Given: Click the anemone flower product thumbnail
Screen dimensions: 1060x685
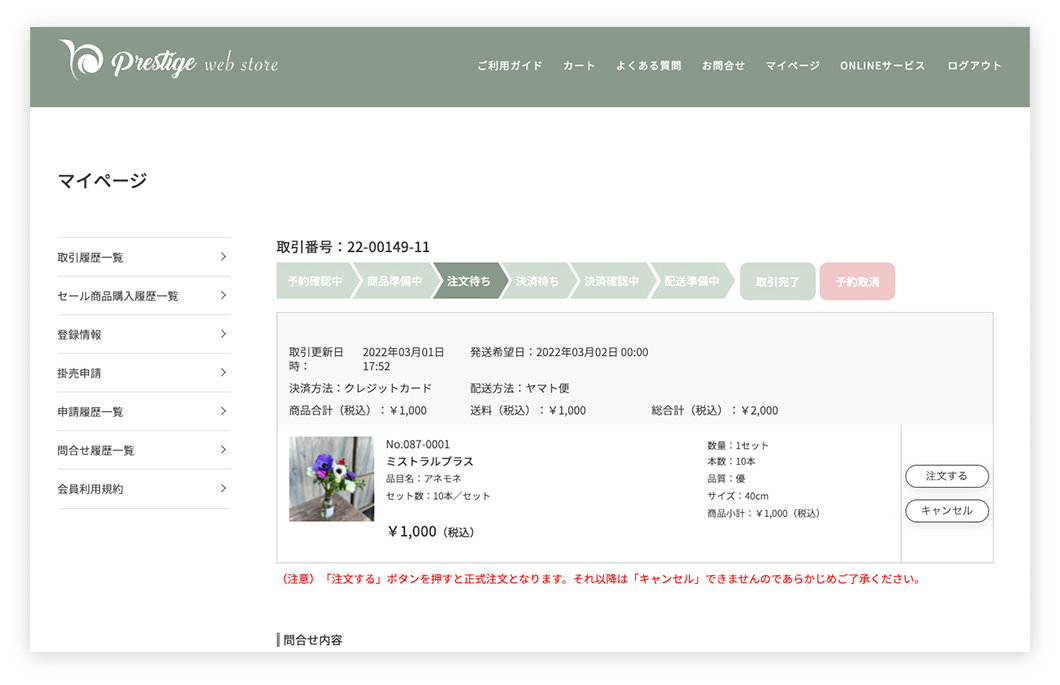Looking at the screenshot, I should (x=331, y=479).
